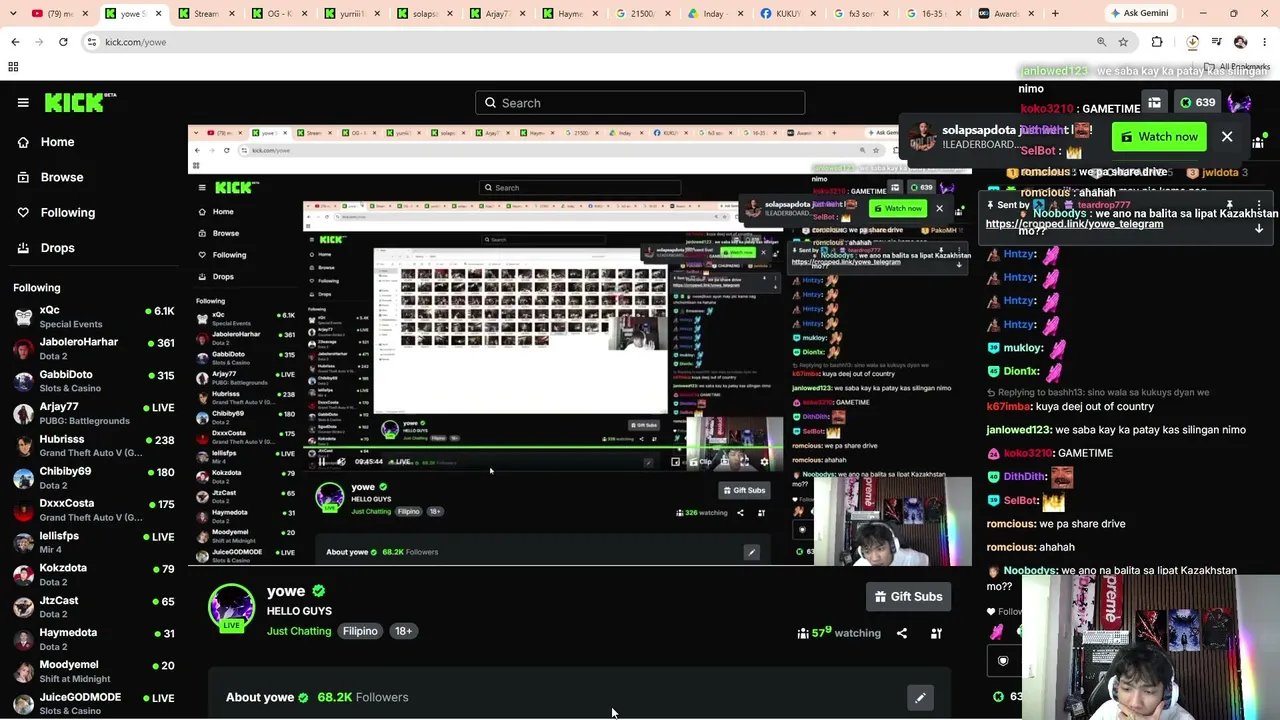The height and width of the screenshot is (720, 1280).
Task: Focus the Kick search field
Action: click(x=640, y=103)
